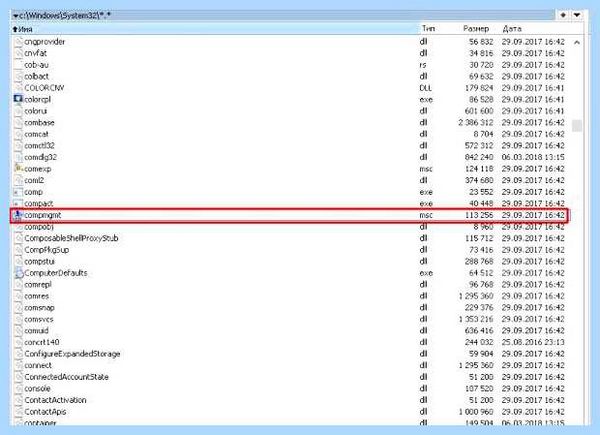Click the comexp msc file icon

(x=18, y=168)
